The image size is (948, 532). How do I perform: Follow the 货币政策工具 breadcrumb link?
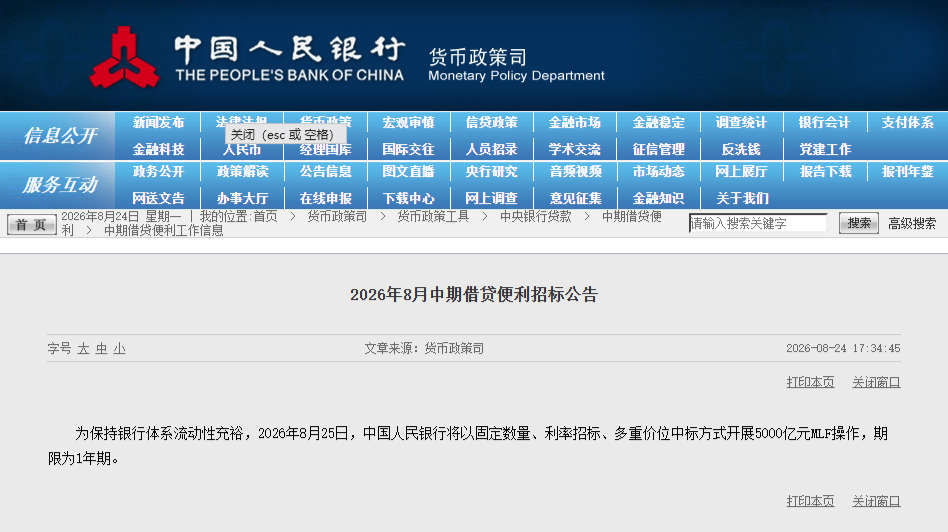click(433, 216)
